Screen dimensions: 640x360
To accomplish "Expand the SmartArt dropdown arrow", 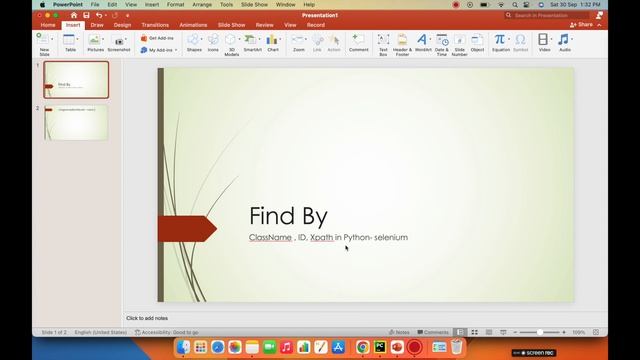I will click(260, 39).
